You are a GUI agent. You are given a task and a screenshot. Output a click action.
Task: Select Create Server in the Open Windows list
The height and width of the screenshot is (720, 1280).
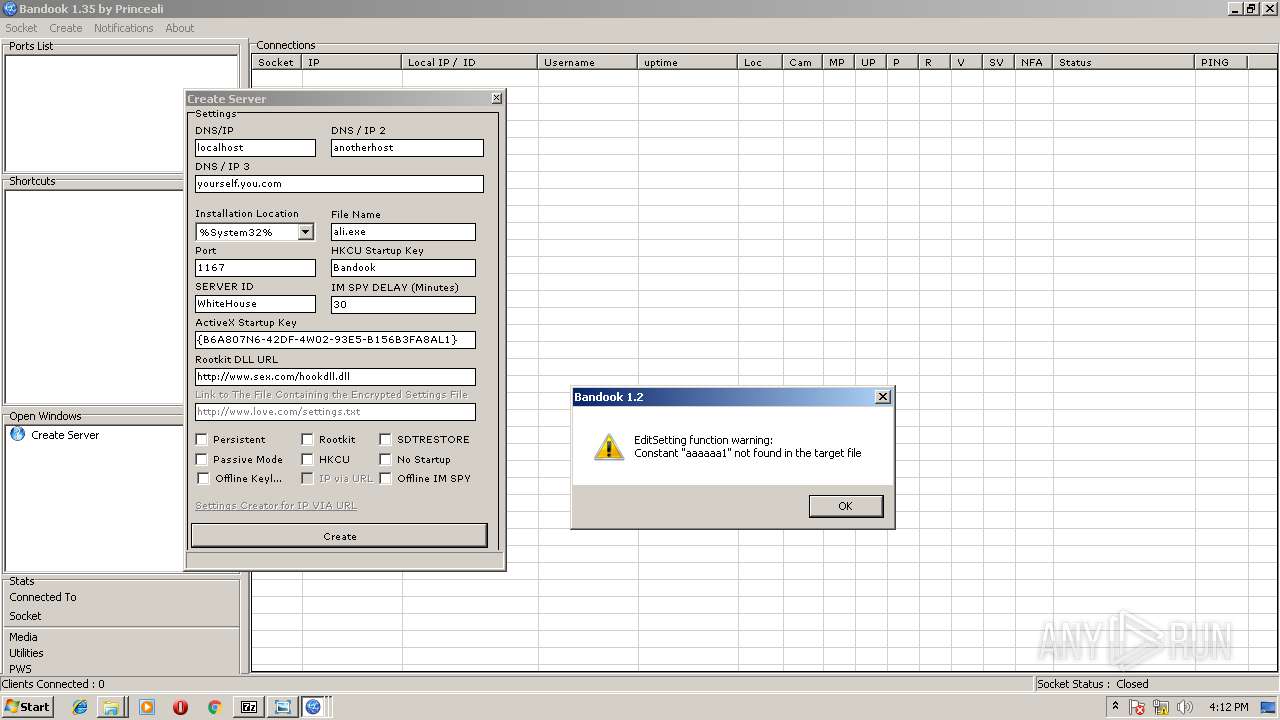65,435
